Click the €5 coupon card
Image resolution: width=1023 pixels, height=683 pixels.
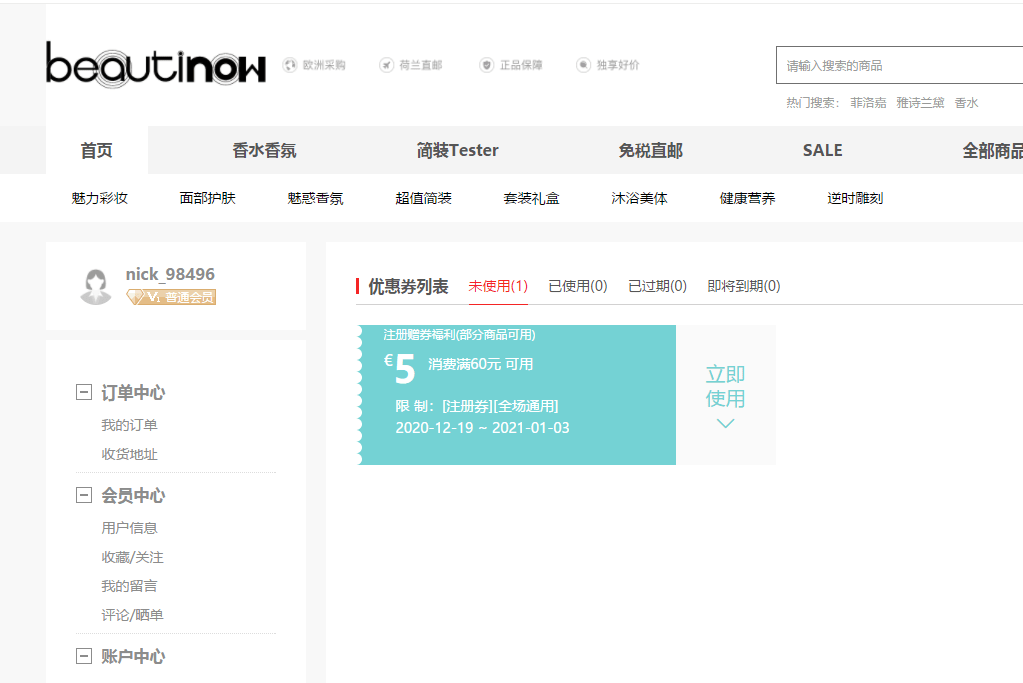516,395
